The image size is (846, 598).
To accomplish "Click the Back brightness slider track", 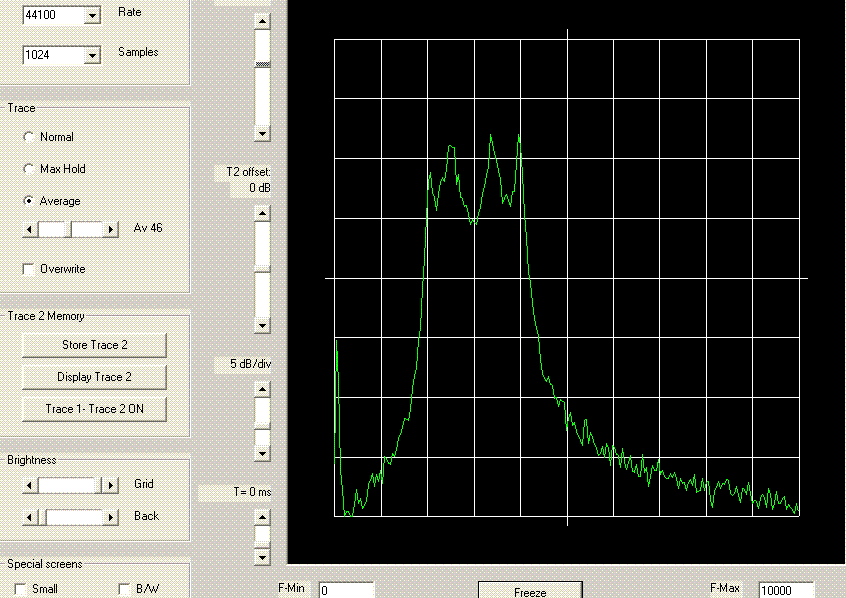I will 70,518.
